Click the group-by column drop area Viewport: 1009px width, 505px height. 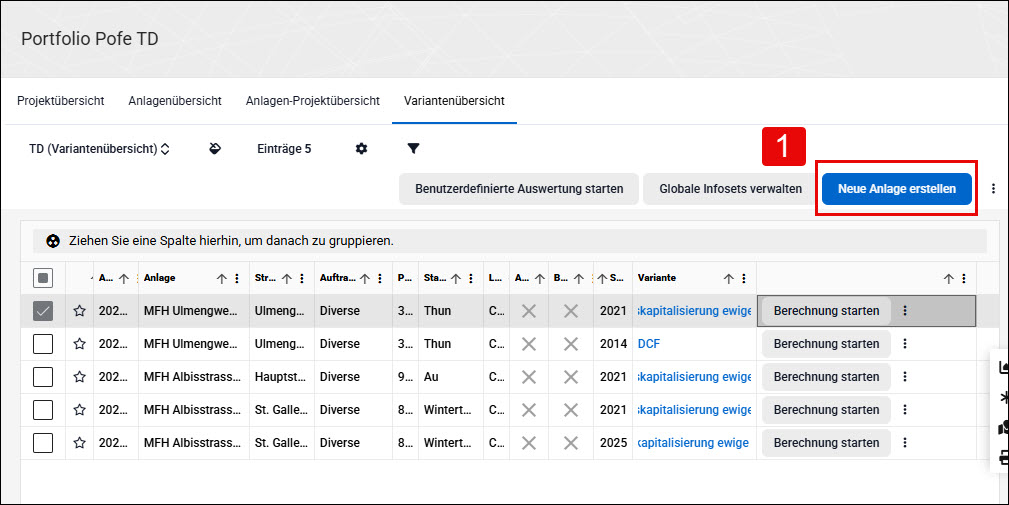click(x=510, y=241)
